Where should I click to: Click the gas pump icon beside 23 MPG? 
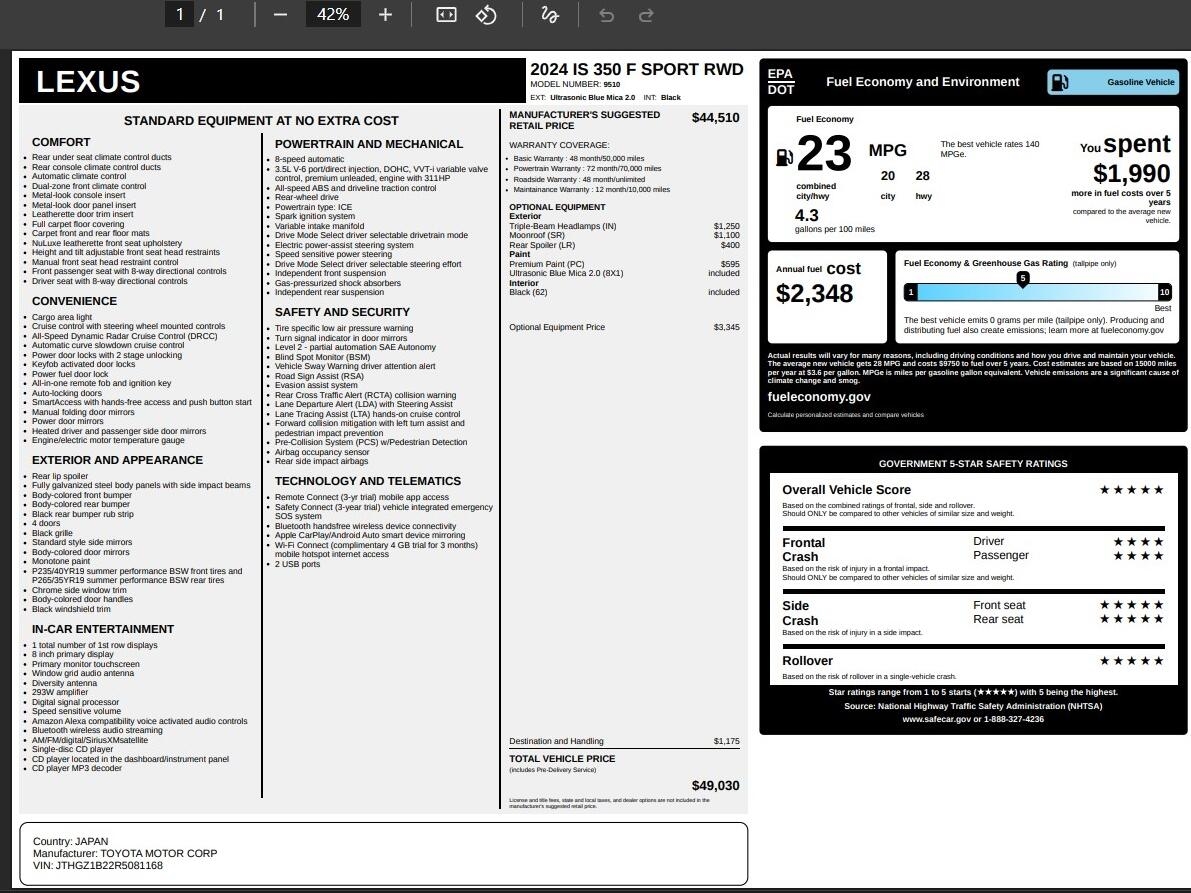(785, 157)
